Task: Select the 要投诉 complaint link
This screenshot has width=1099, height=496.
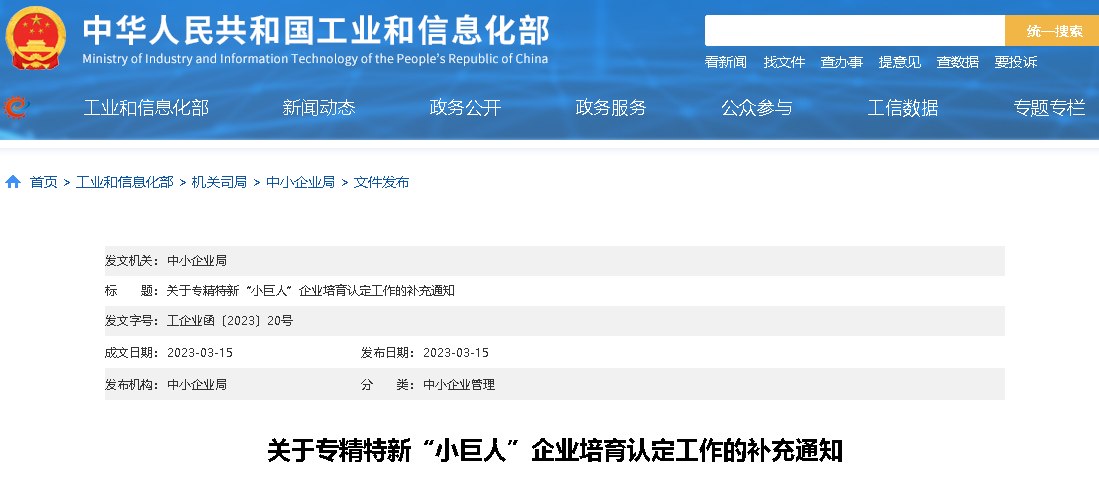Action: (x=1015, y=62)
